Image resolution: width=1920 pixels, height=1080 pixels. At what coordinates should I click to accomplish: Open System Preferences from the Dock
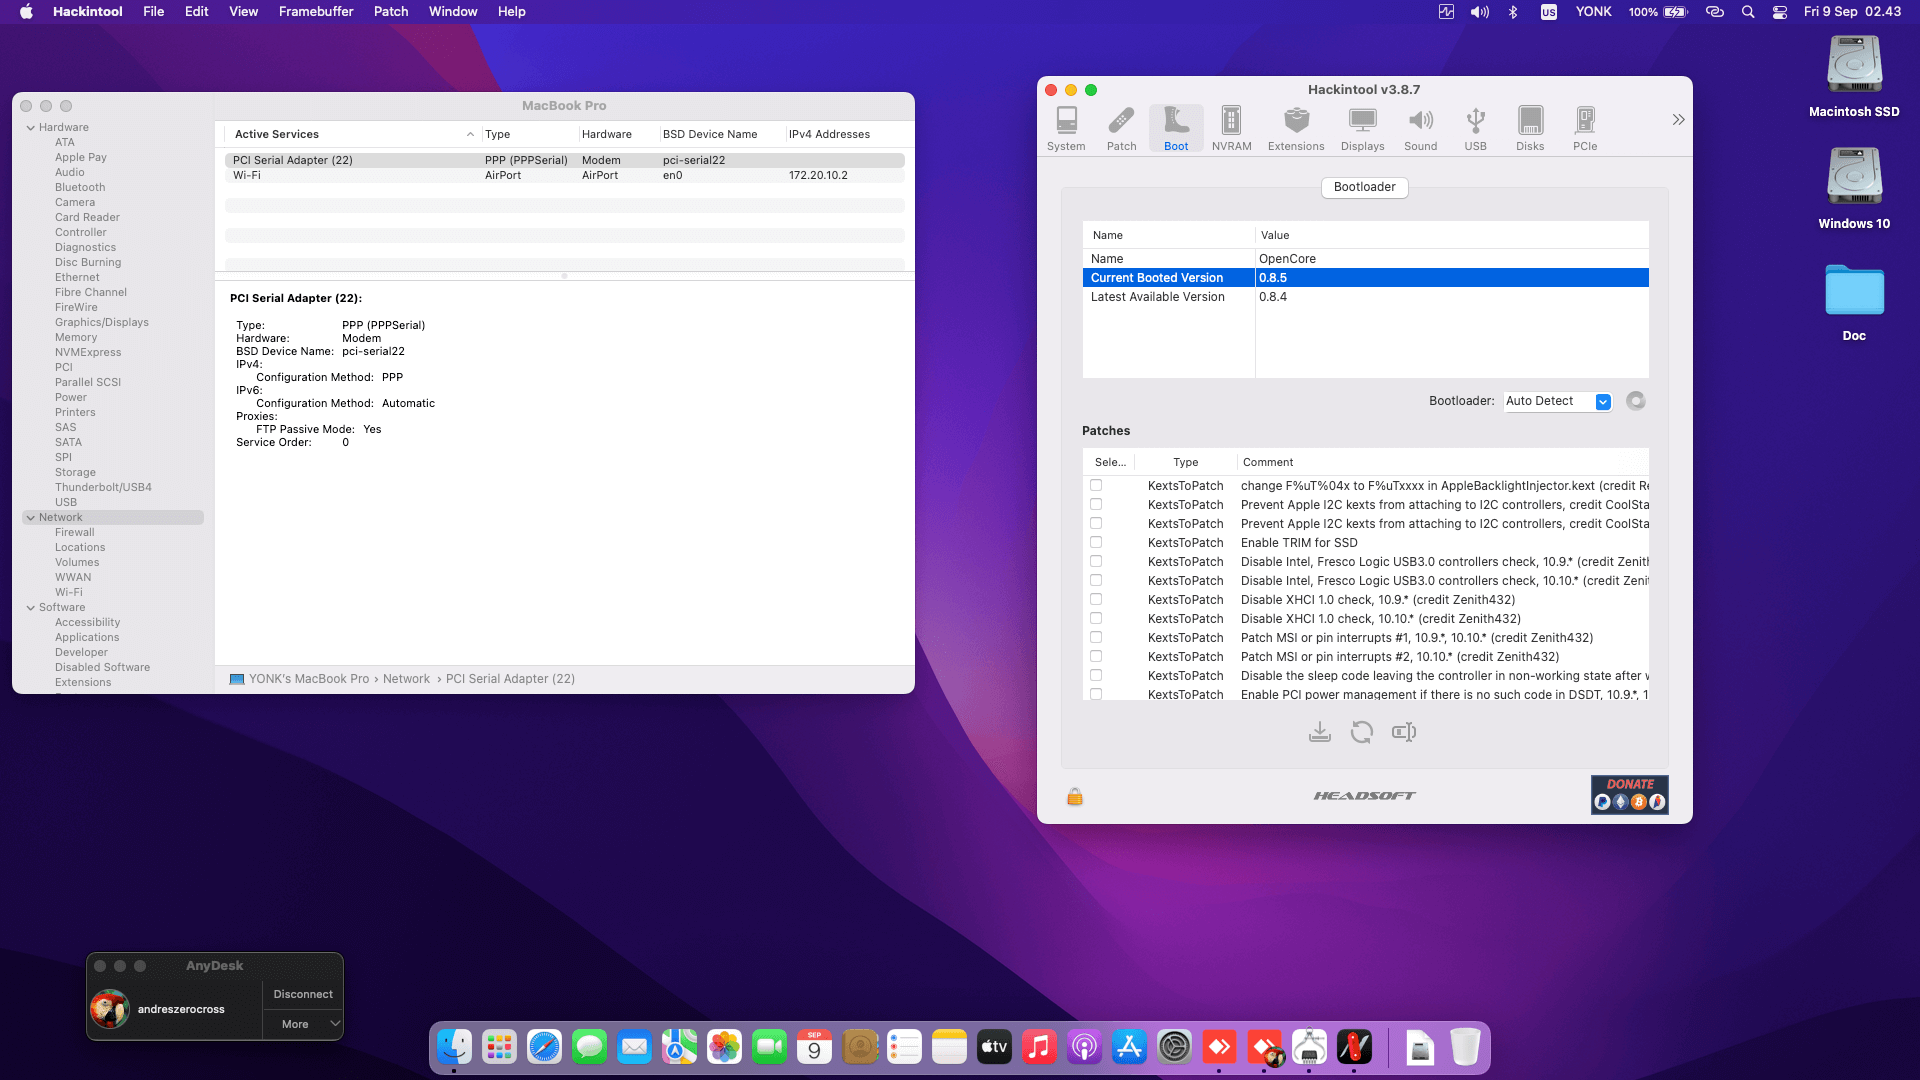pyautogui.click(x=1174, y=1047)
